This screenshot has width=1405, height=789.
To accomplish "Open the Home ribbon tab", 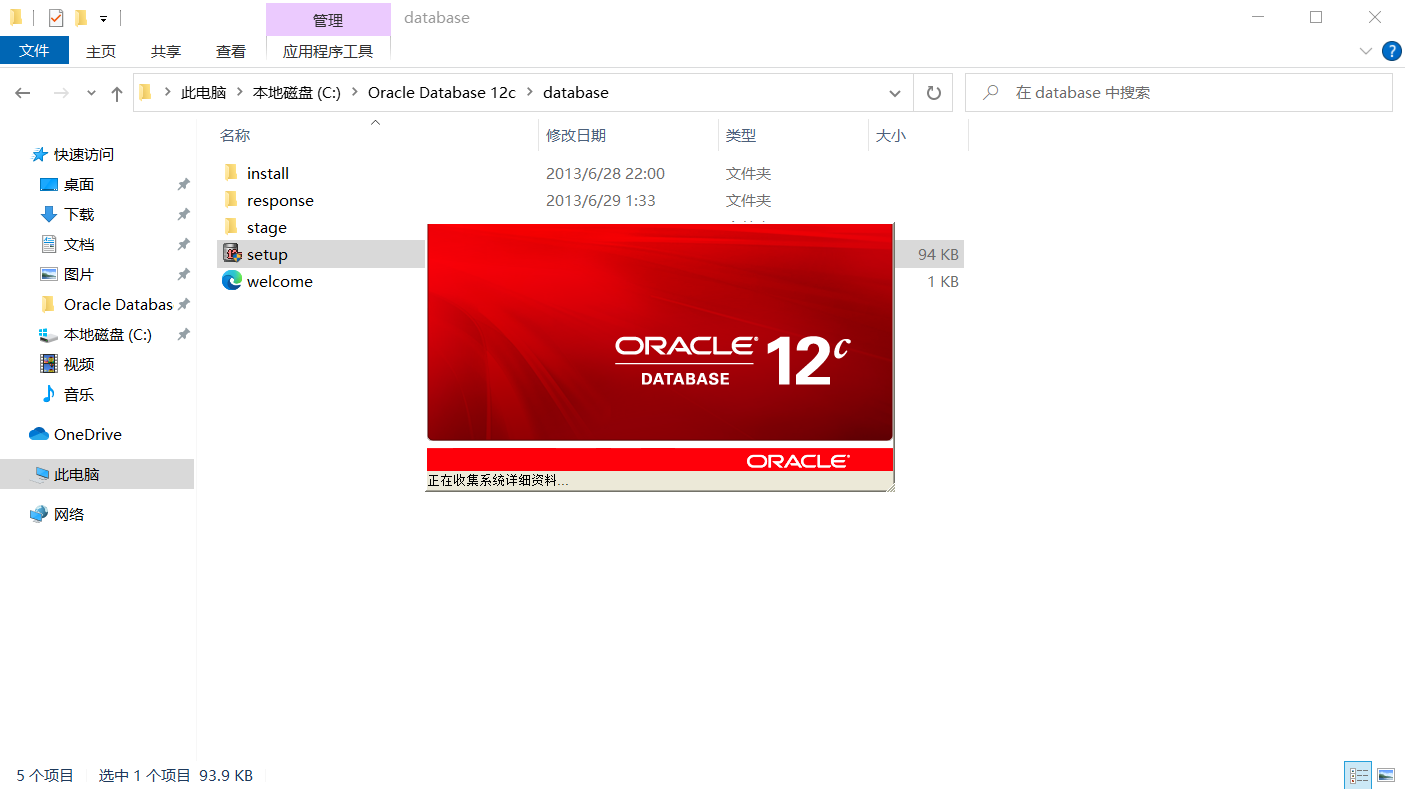I will (x=101, y=51).
